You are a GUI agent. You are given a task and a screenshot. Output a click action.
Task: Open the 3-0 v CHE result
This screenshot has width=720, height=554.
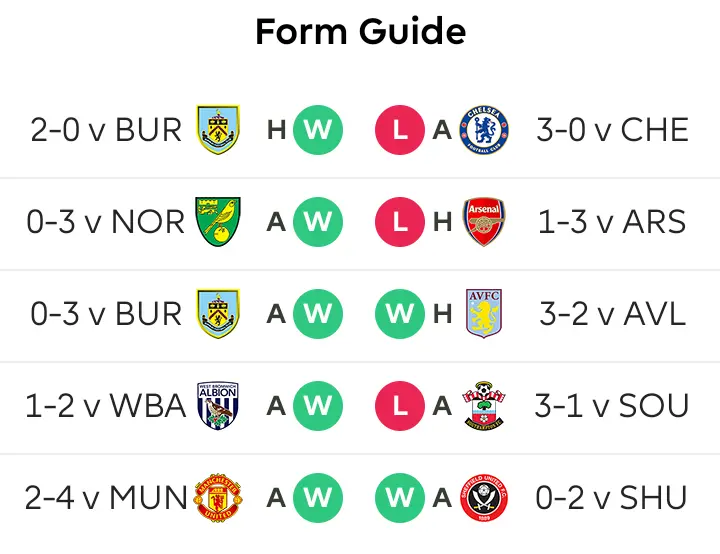[612, 130]
